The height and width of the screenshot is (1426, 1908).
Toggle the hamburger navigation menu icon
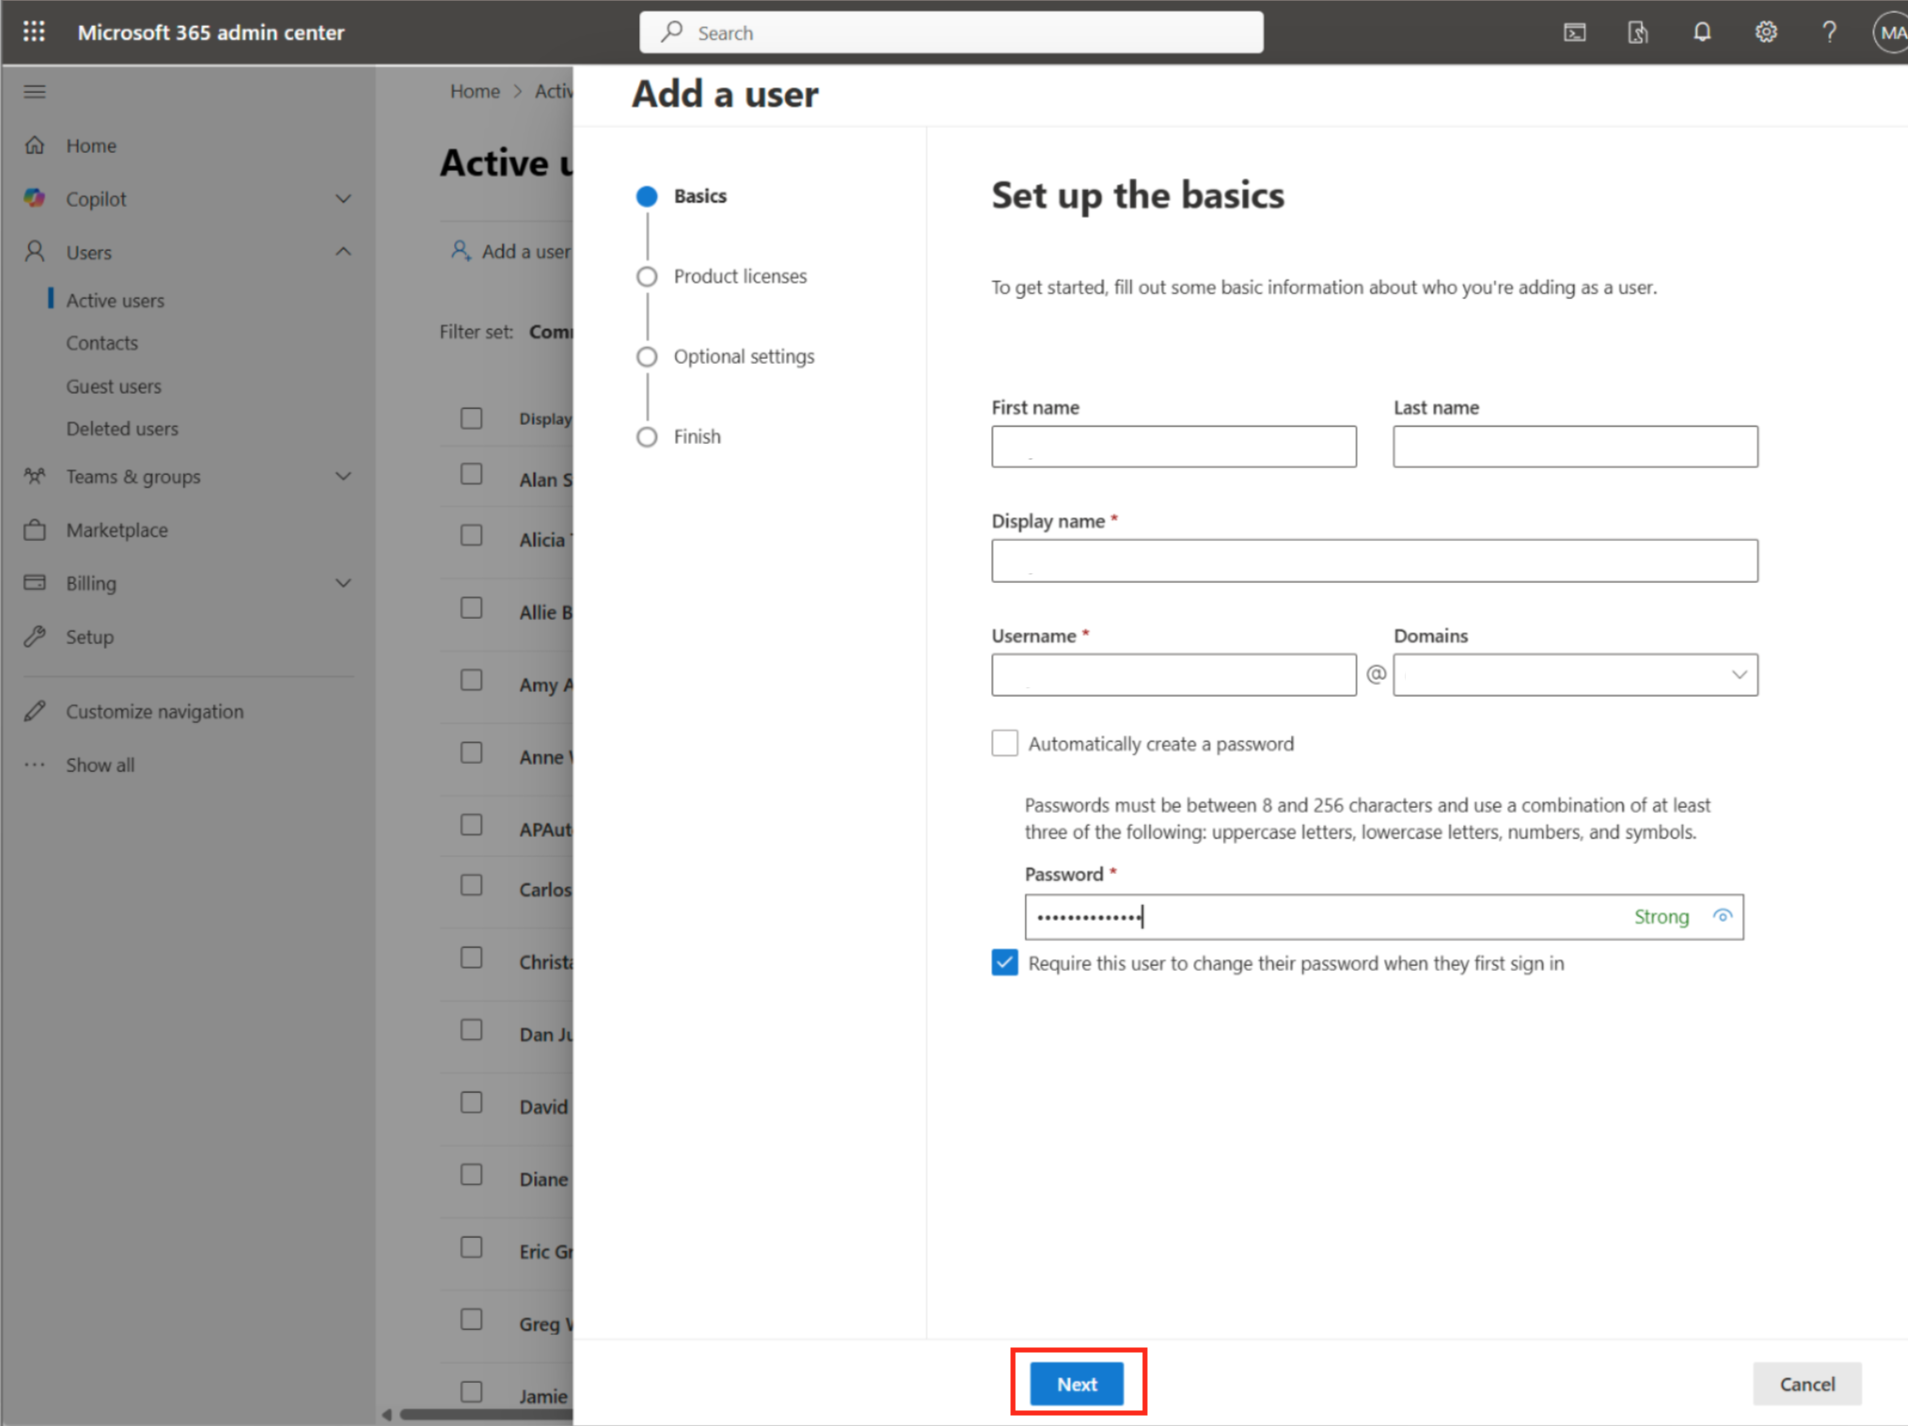tap(35, 92)
